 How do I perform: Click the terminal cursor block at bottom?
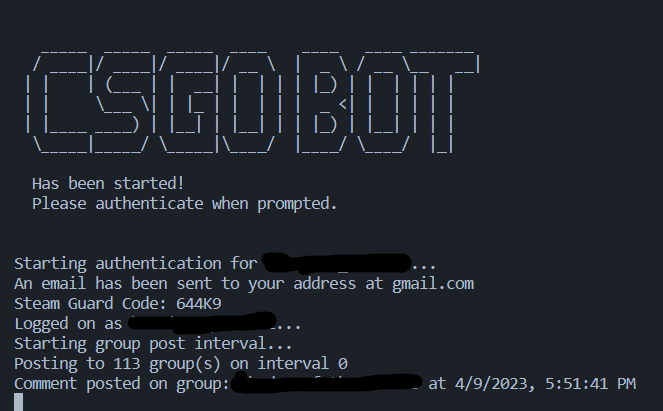19,402
